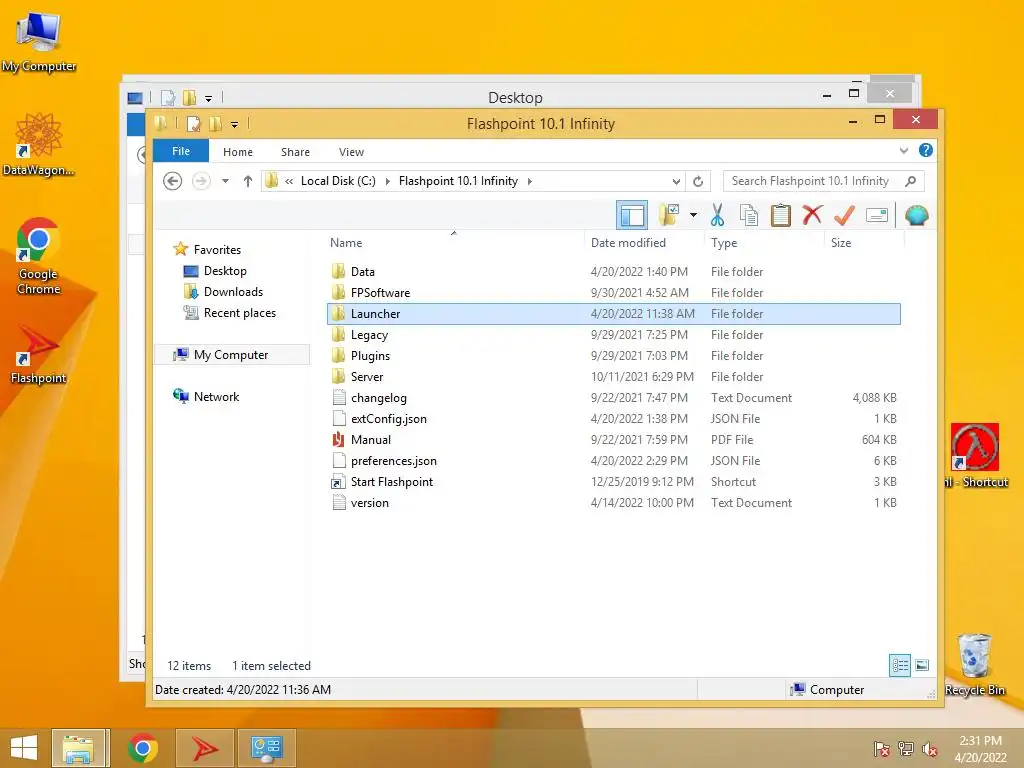Click the search magnifier icon
The image size is (1024, 768).
[911, 181]
